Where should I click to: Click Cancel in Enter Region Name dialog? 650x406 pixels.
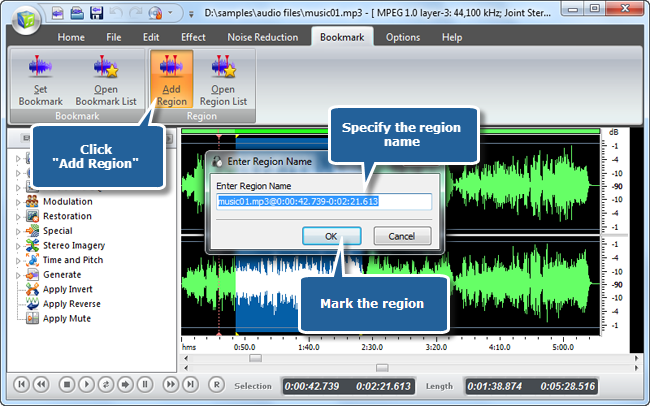click(x=402, y=236)
